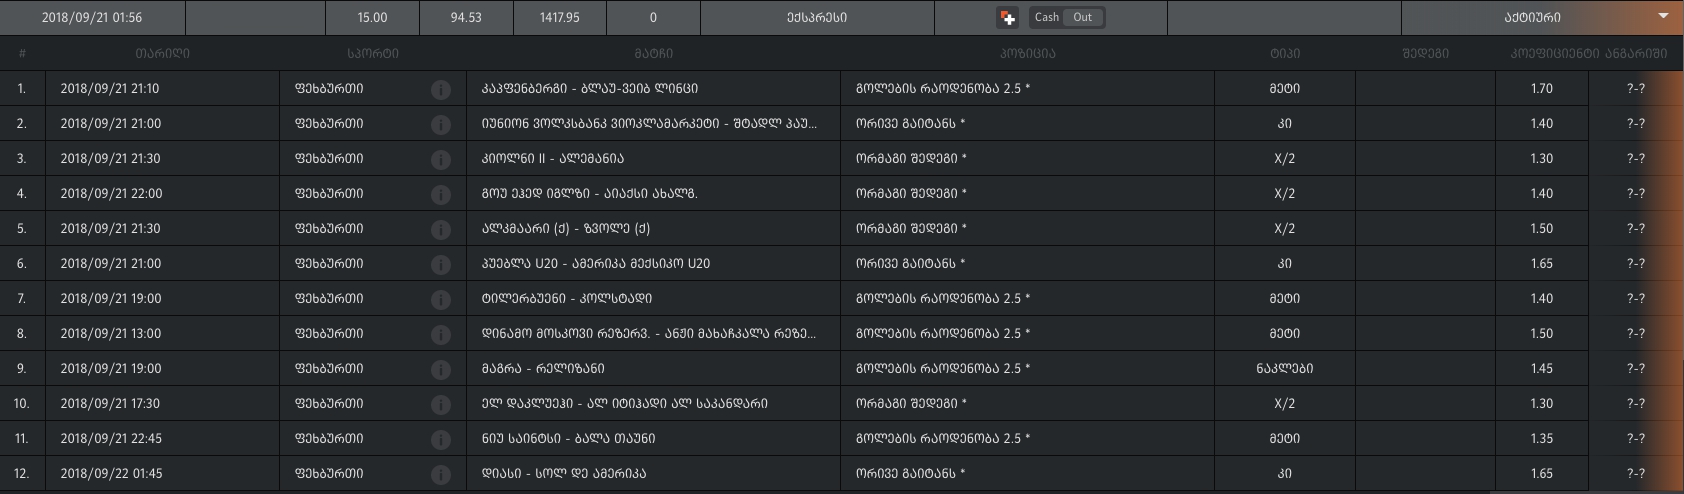Image resolution: width=1684 pixels, height=494 pixels.
Task: Expand the აქტიური status dropdown arrow
Action: 1663,16
